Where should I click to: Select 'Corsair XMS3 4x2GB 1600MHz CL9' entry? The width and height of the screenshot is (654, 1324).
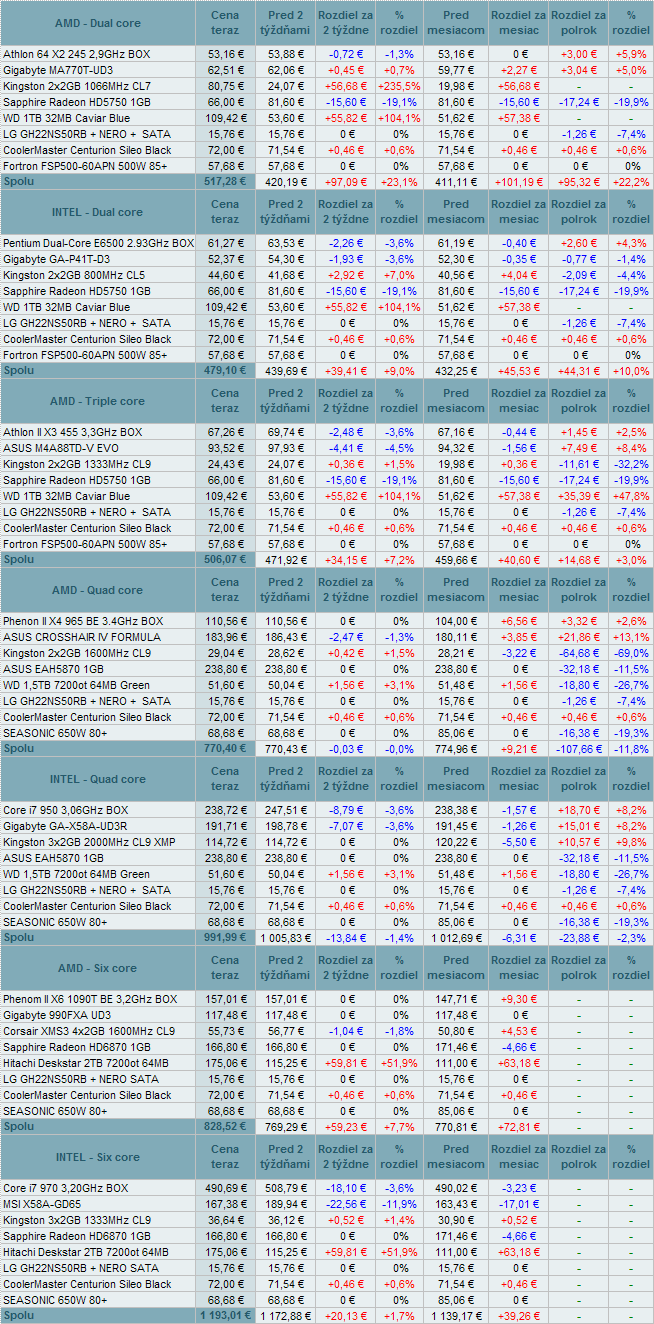coord(89,1031)
